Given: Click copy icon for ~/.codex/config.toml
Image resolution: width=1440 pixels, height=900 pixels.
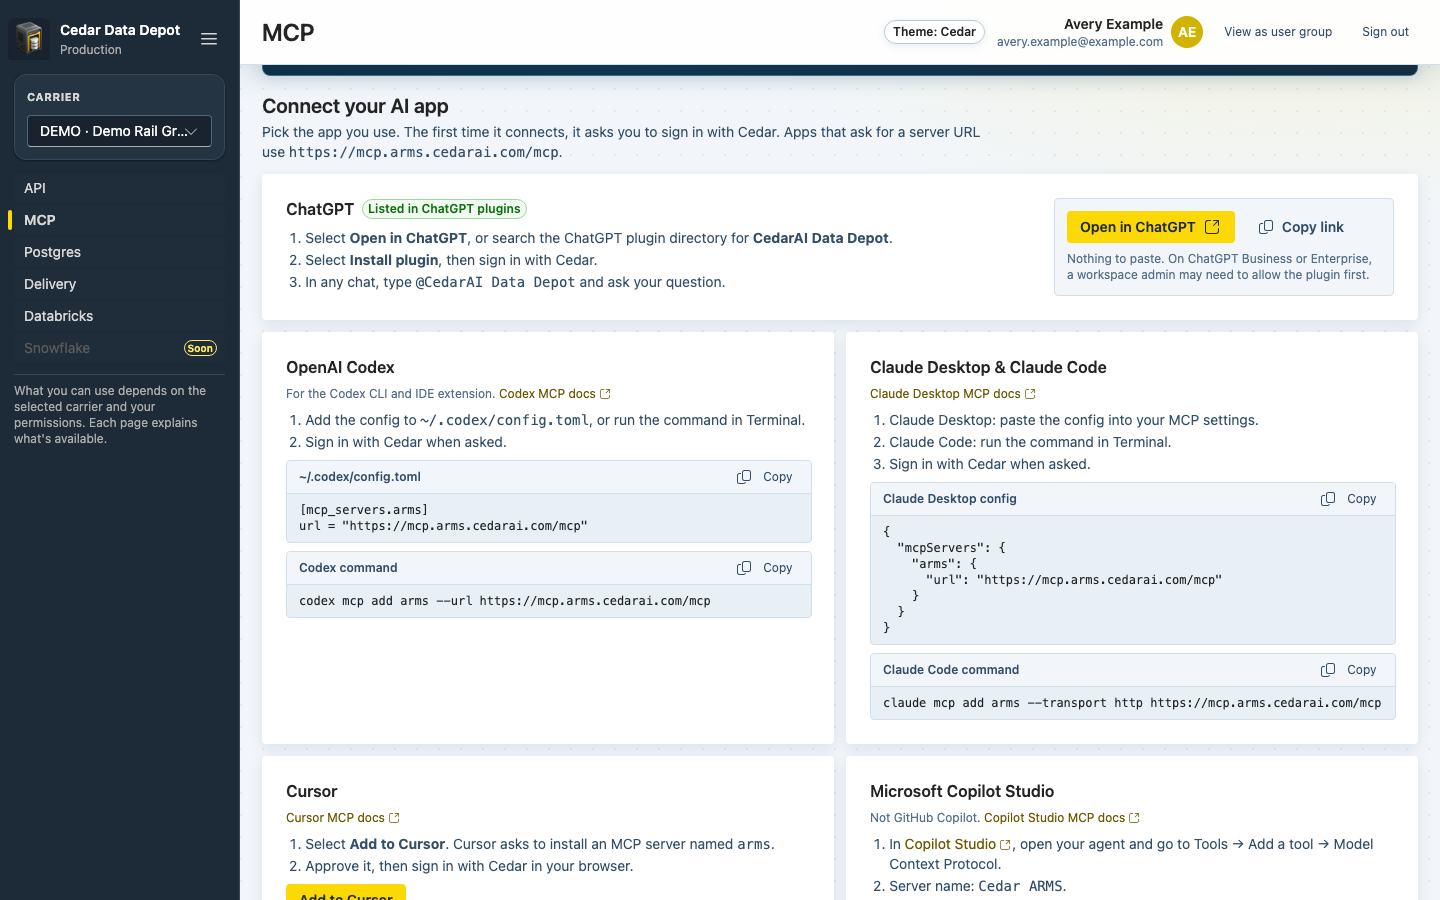Looking at the screenshot, I should coord(744,477).
